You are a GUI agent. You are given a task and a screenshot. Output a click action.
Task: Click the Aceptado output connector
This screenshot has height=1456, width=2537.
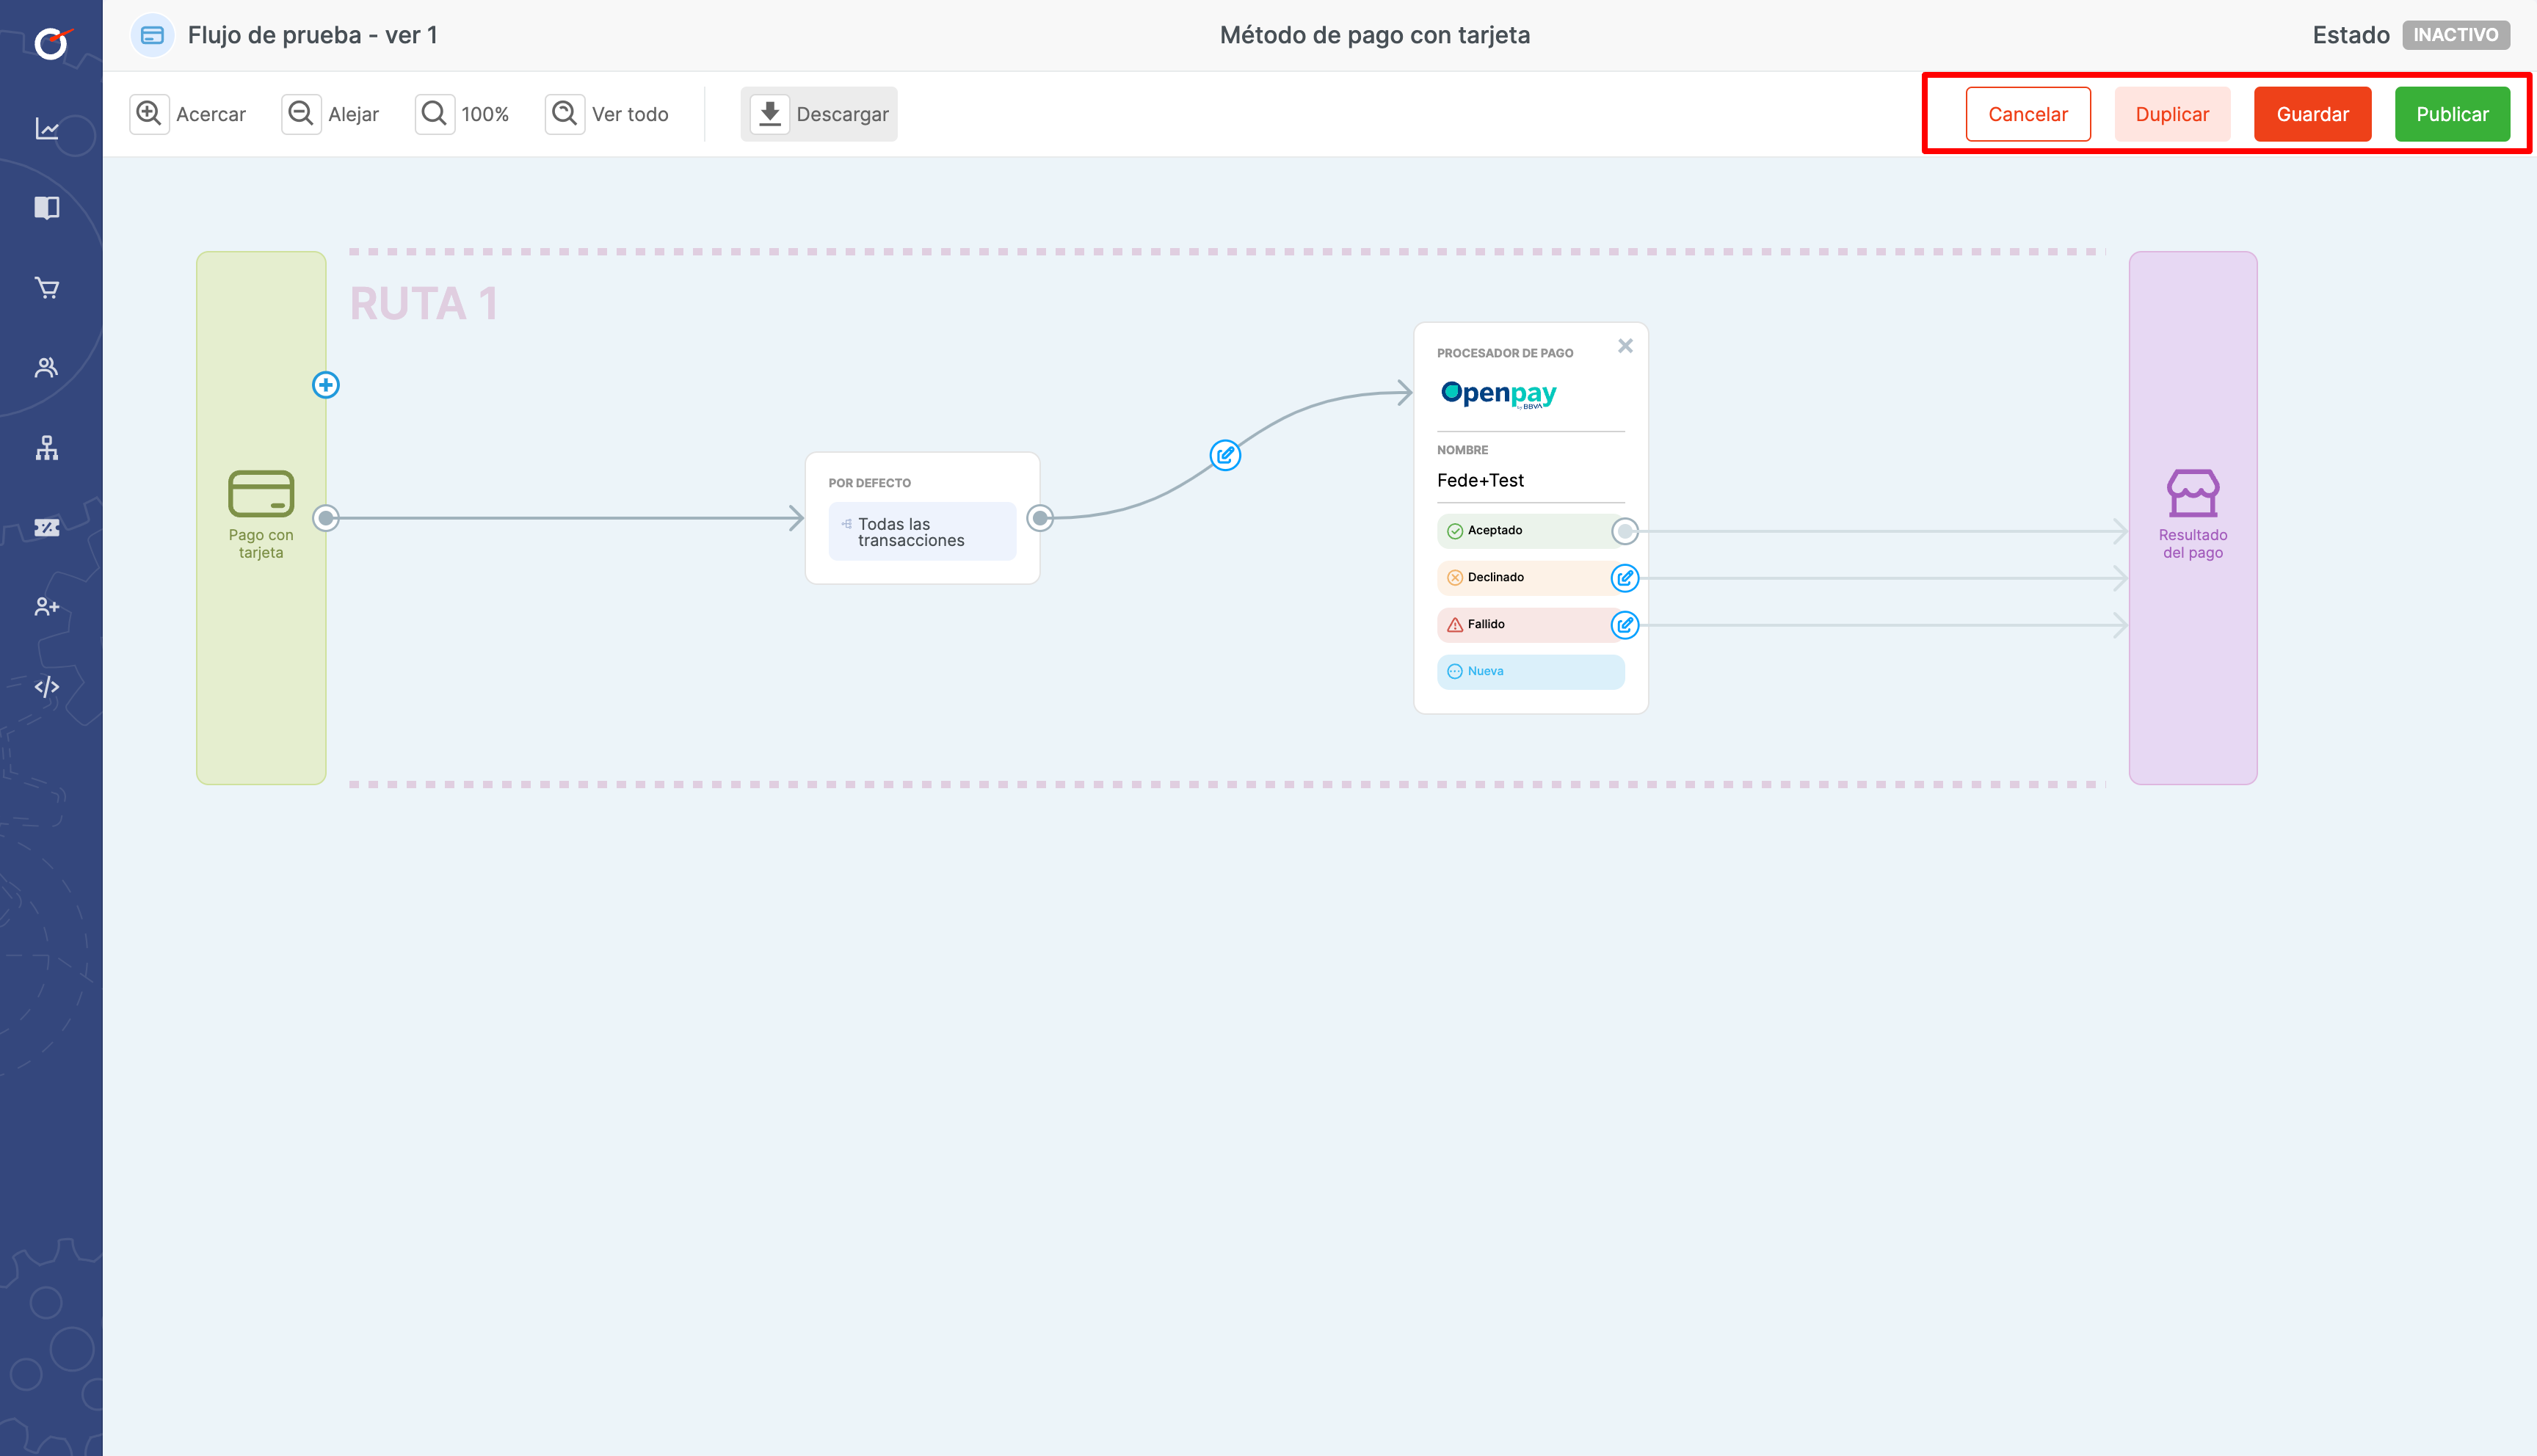pos(1625,531)
